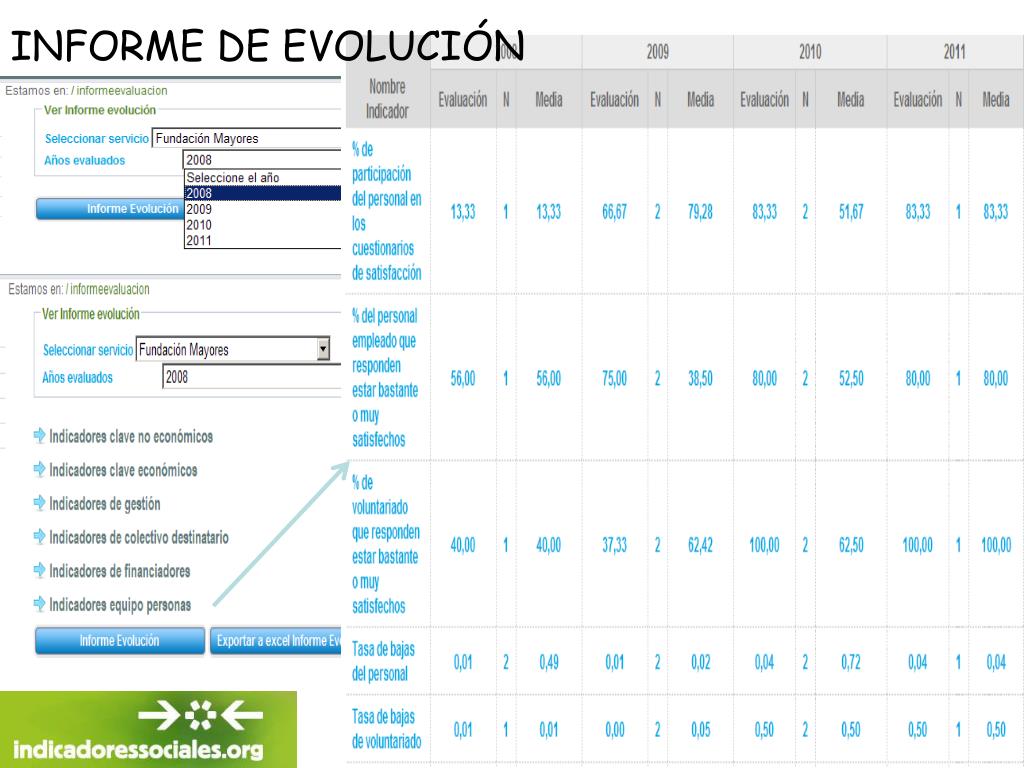Click '% del personal empleado' indicator name
The image size is (1024, 768).
point(385,377)
